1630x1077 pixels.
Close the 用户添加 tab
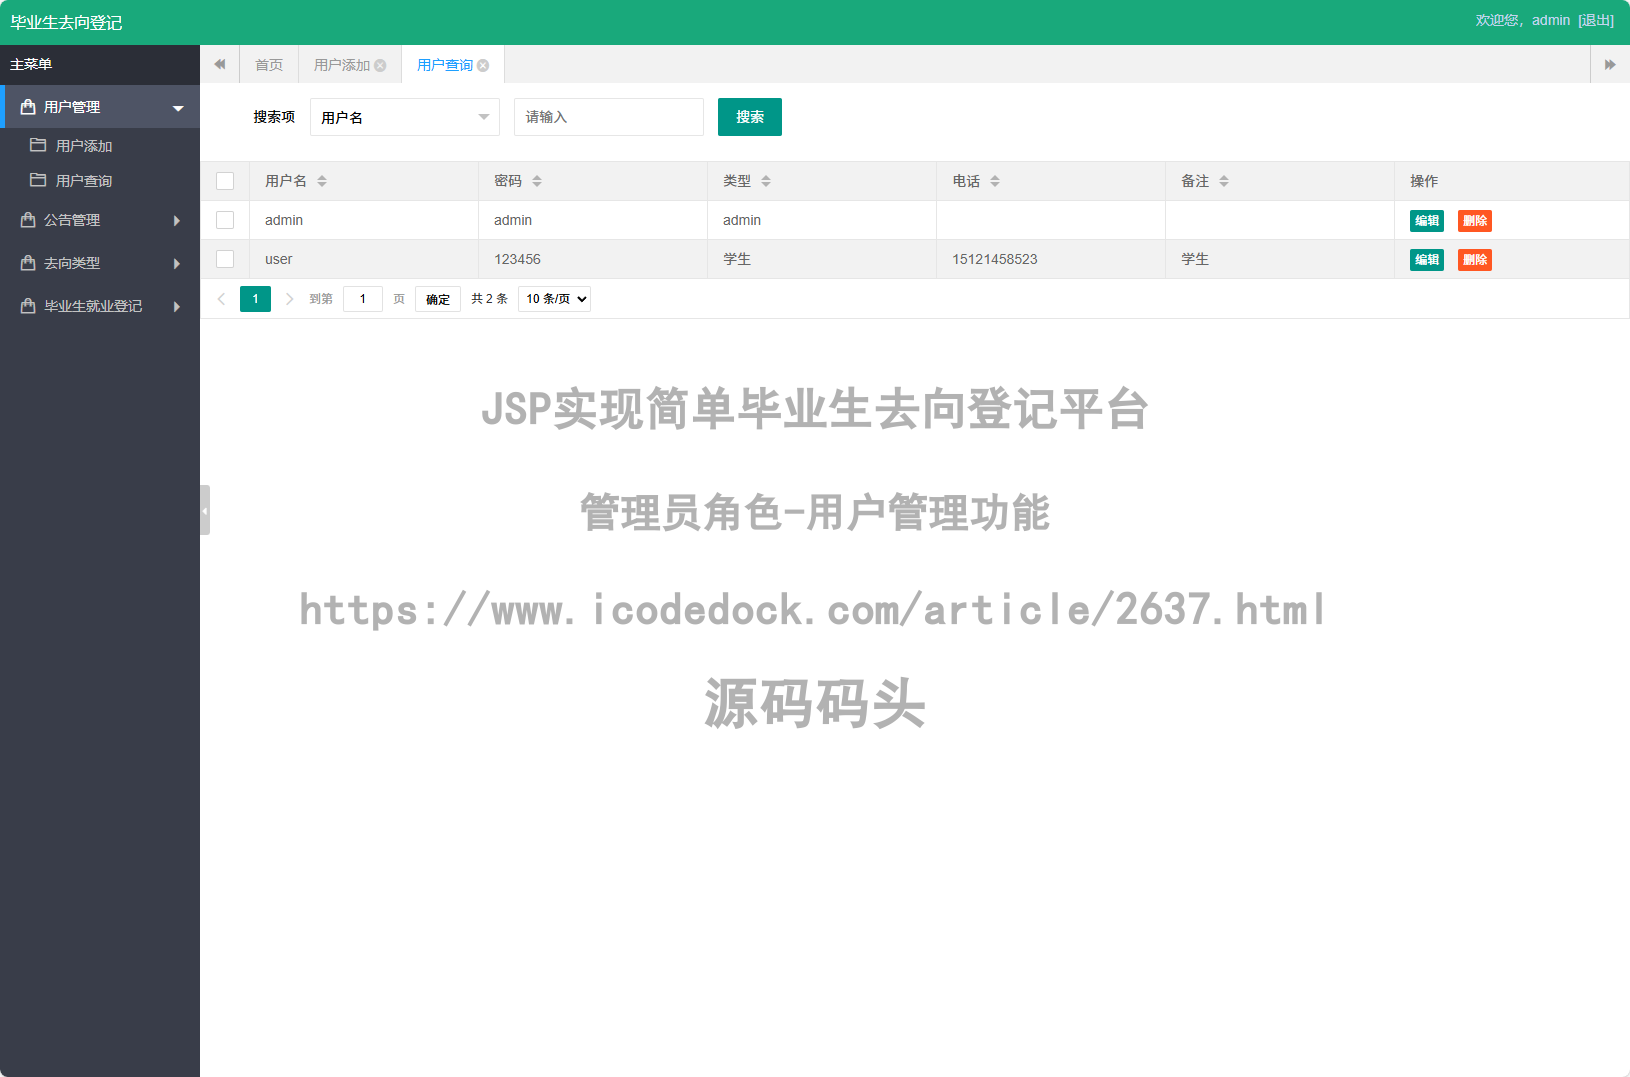[x=381, y=64]
